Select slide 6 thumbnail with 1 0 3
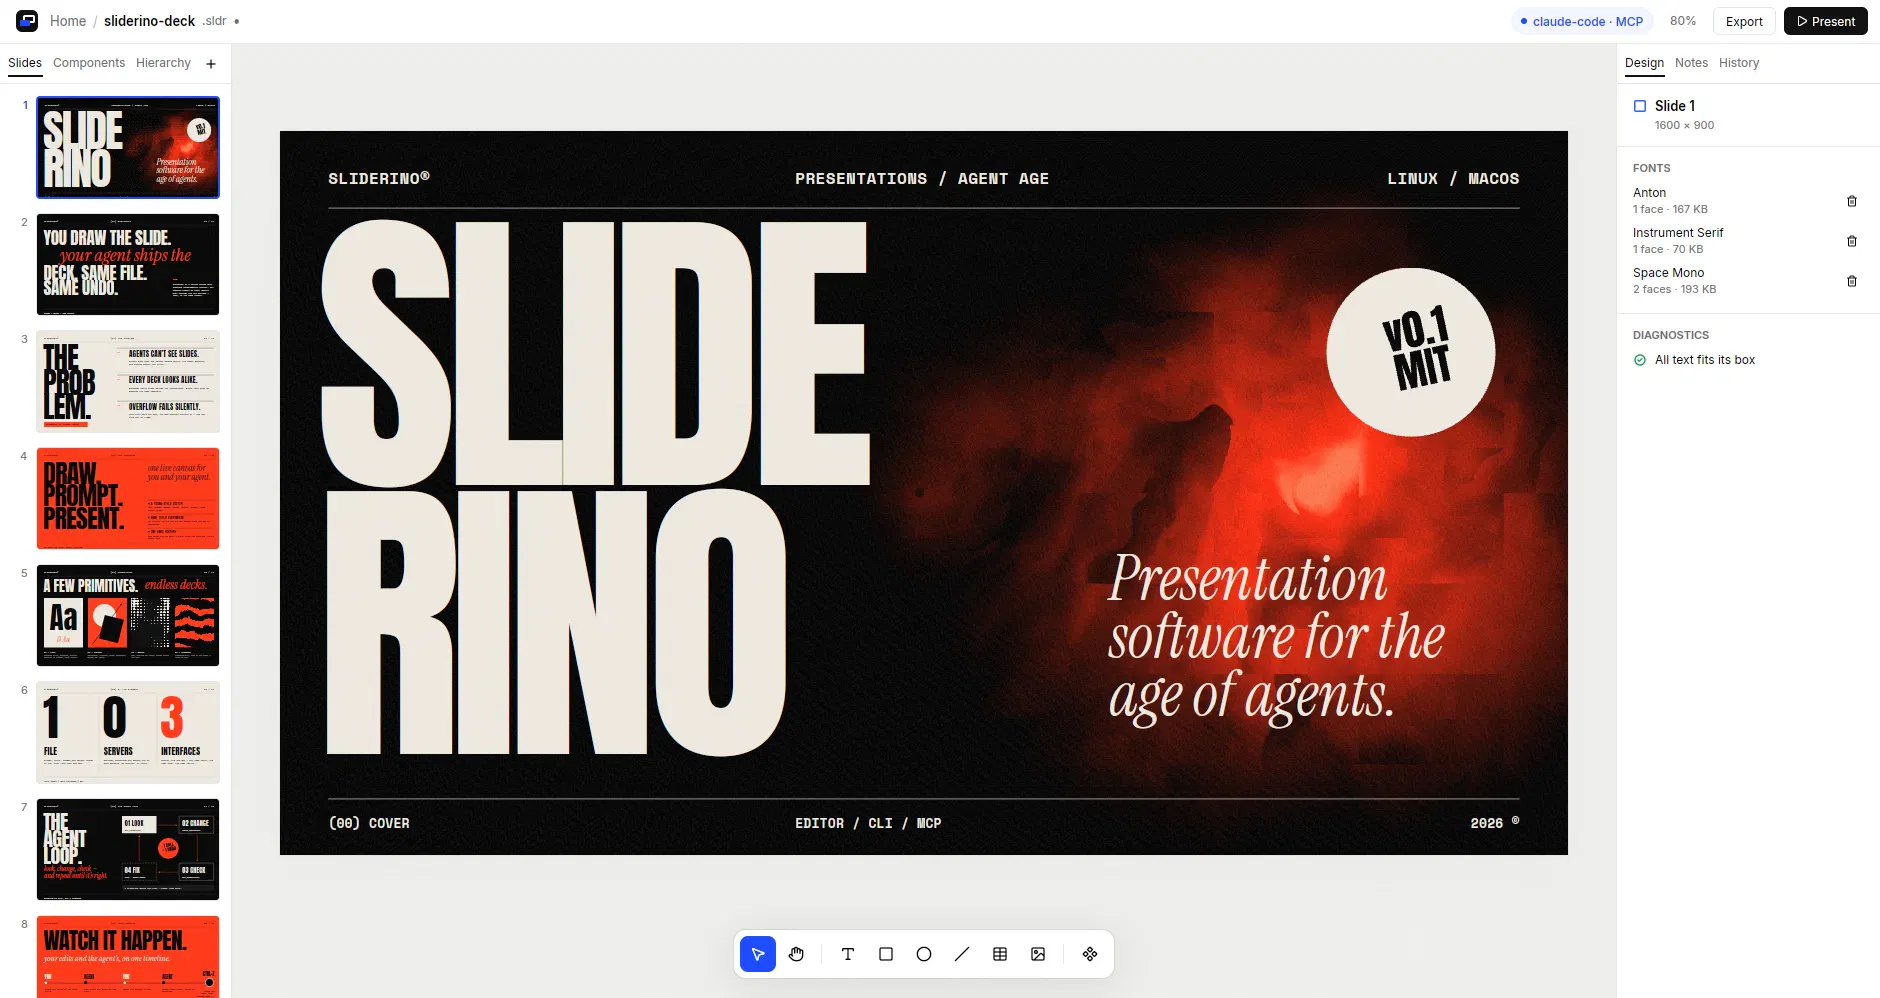 coord(128,732)
